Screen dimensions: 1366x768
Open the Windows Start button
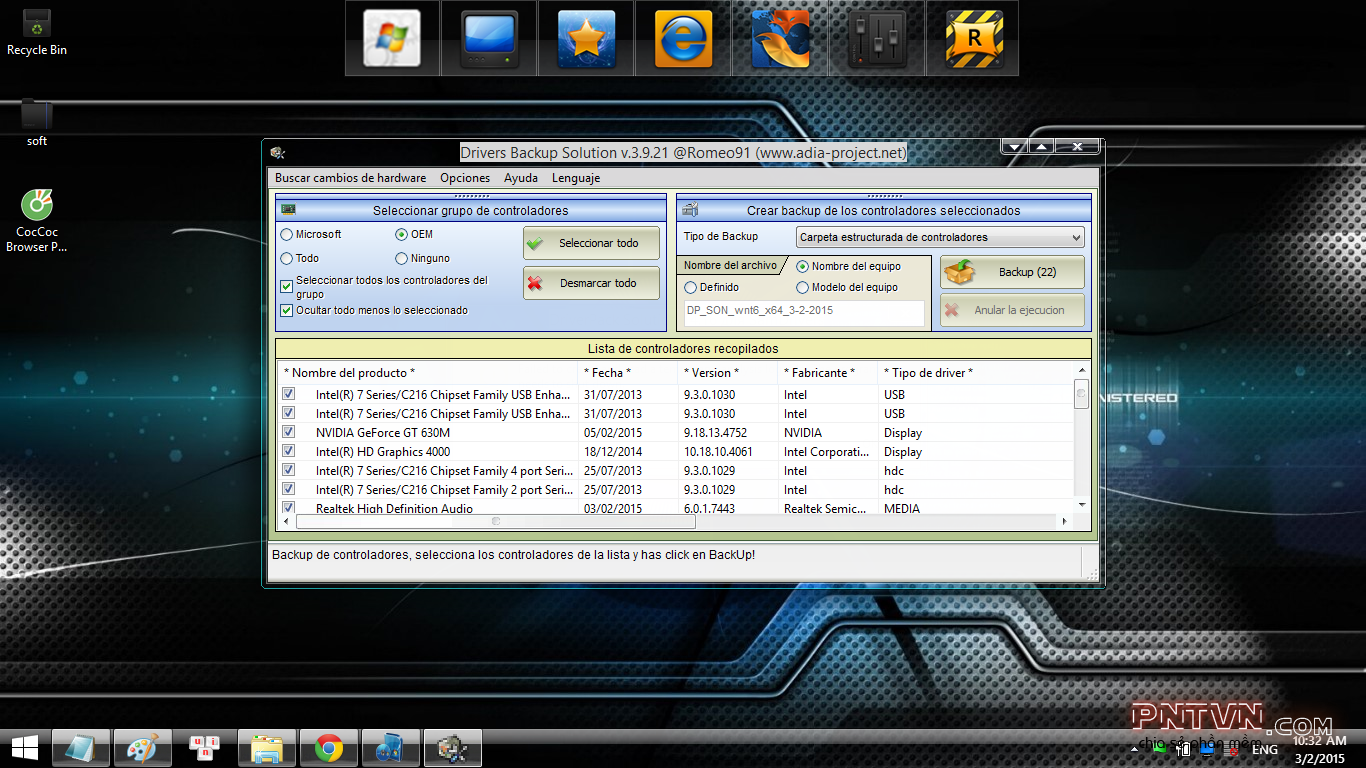[25, 748]
